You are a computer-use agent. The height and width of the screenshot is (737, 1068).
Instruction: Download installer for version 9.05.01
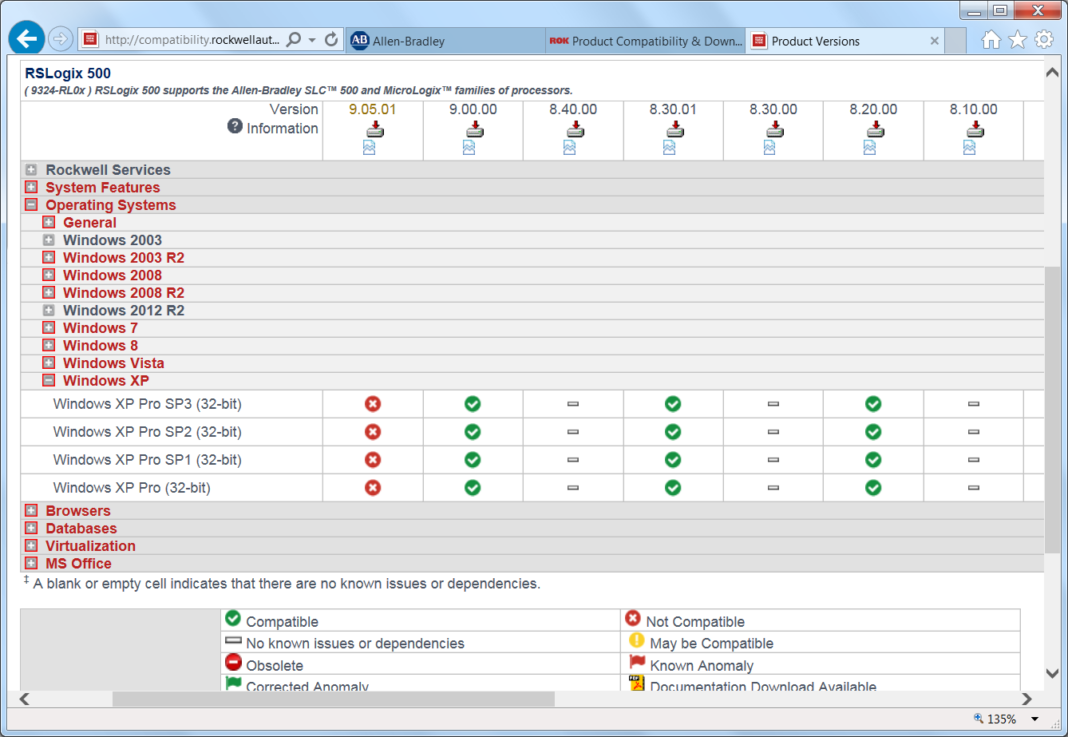click(372, 127)
